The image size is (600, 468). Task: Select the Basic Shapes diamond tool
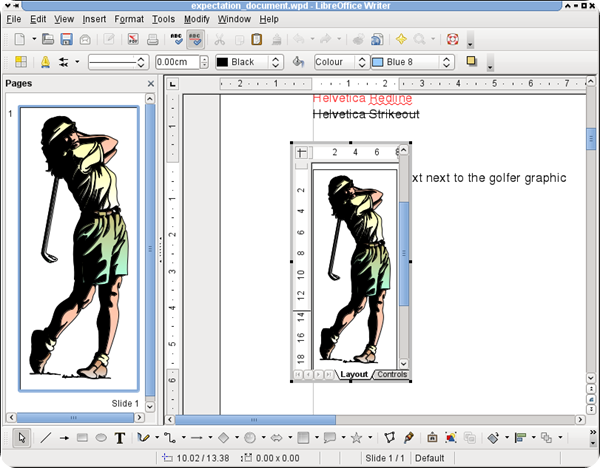coord(223,438)
